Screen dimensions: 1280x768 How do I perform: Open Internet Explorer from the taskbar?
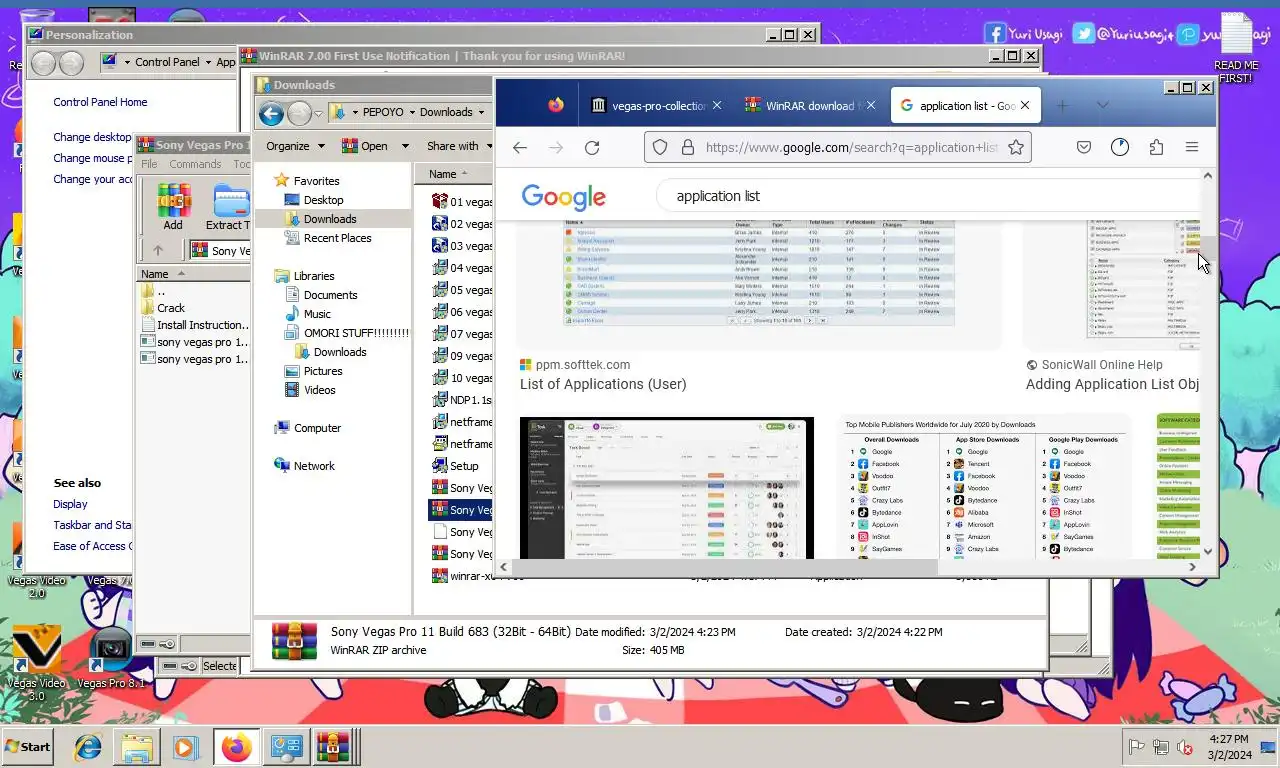click(88, 747)
